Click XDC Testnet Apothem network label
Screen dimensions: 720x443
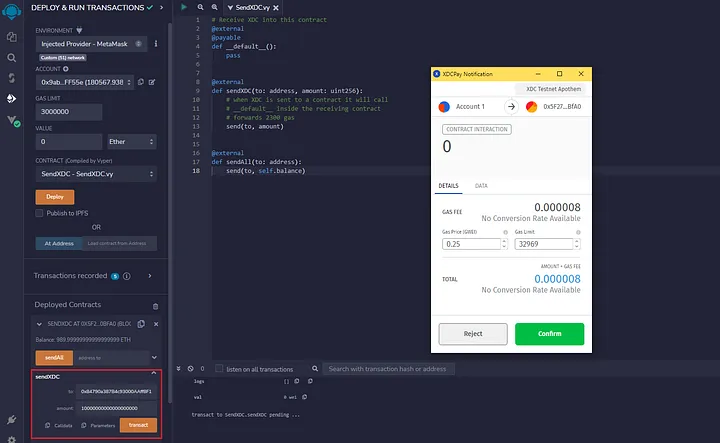tap(553, 89)
